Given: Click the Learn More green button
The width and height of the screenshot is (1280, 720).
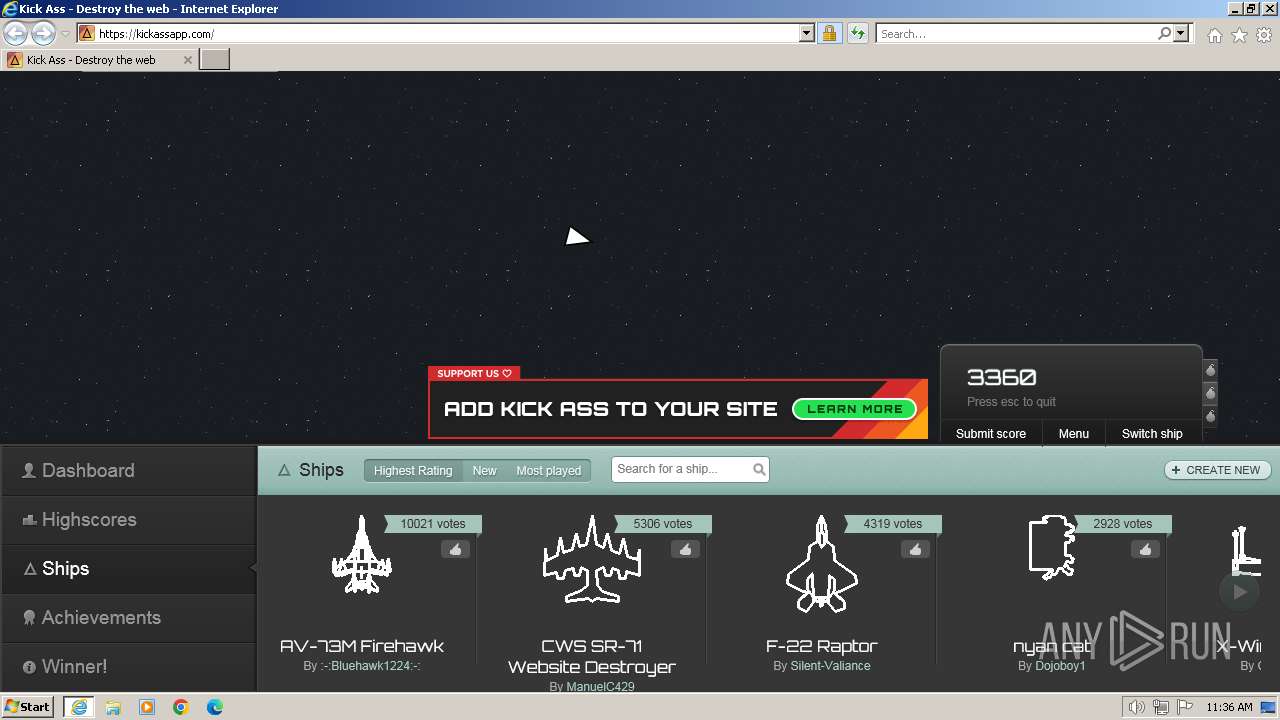Looking at the screenshot, I should coord(854,409).
